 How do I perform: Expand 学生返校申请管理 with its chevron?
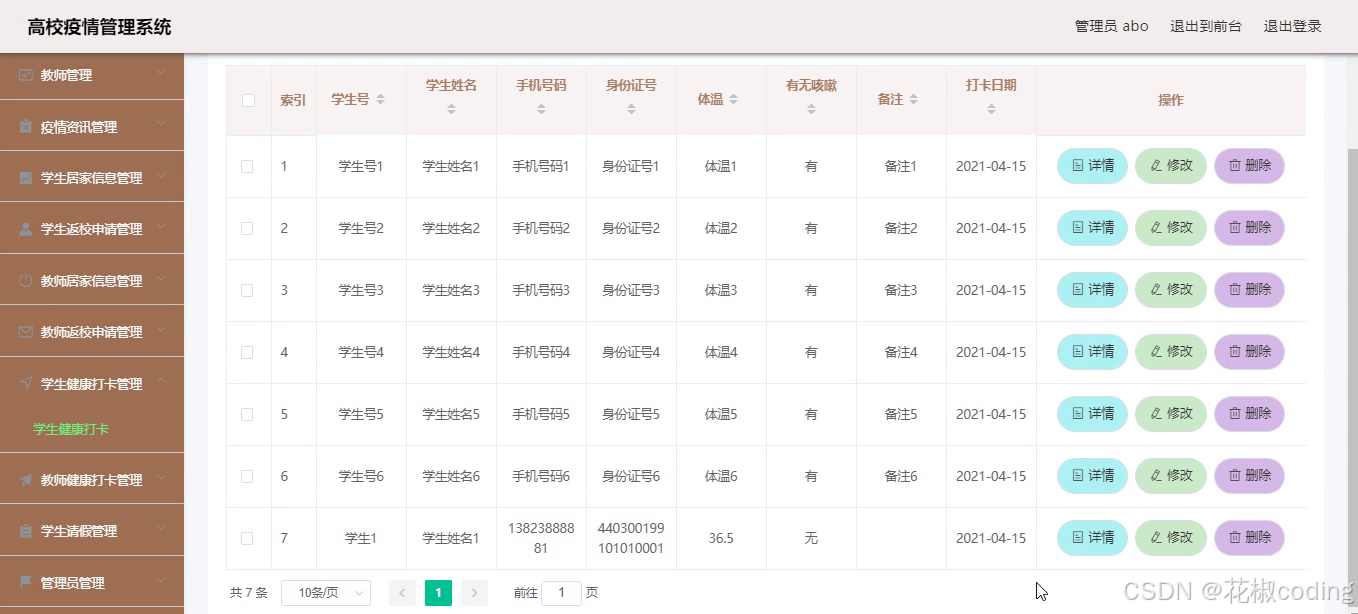tap(160, 228)
